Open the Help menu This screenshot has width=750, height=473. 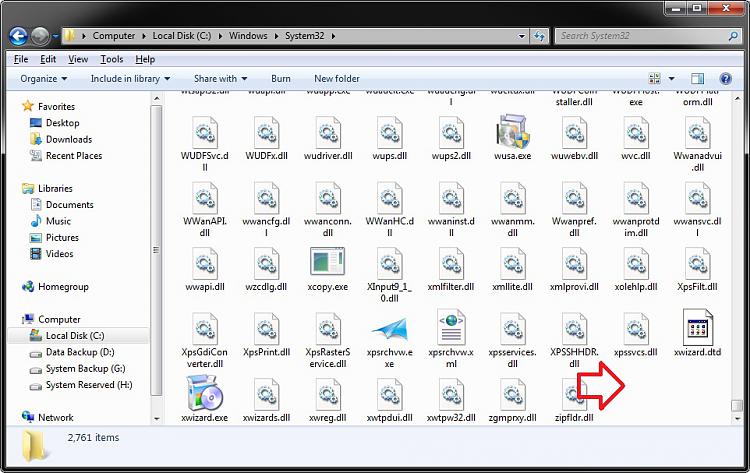point(145,59)
